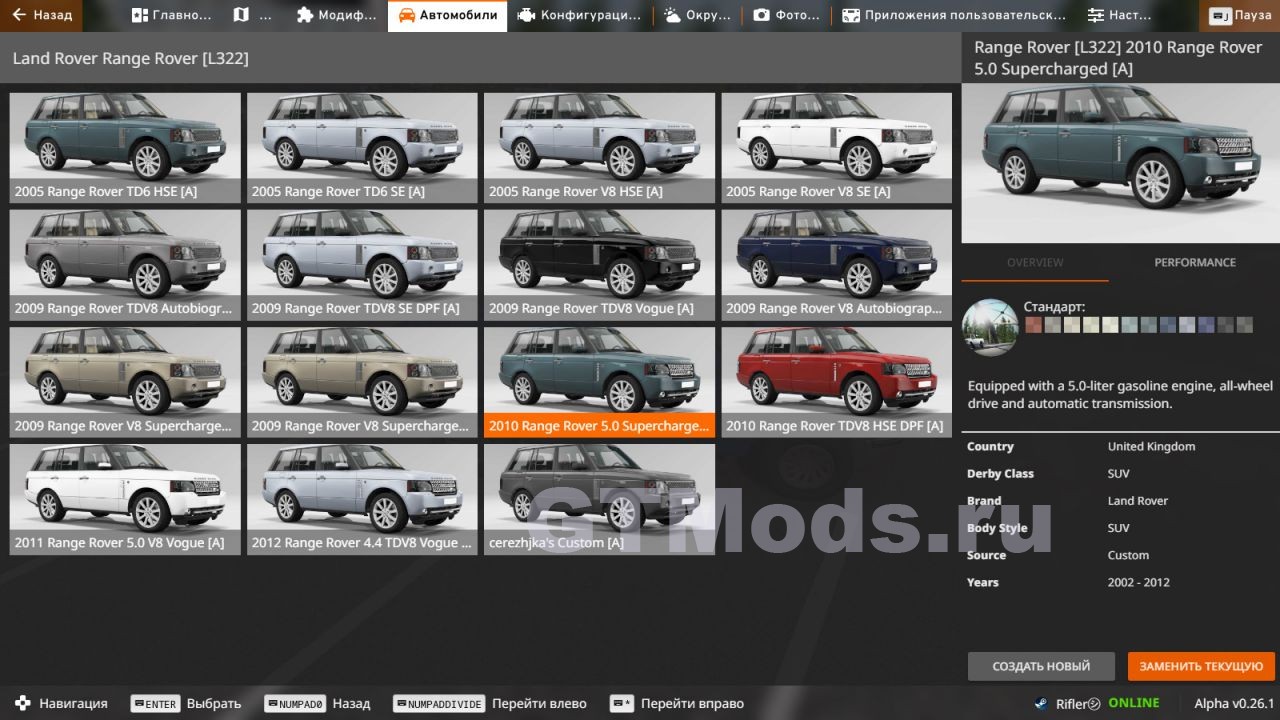Click the Стандарт: label
Viewport: 1280px width, 720px height.
[x=1054, y=307]
